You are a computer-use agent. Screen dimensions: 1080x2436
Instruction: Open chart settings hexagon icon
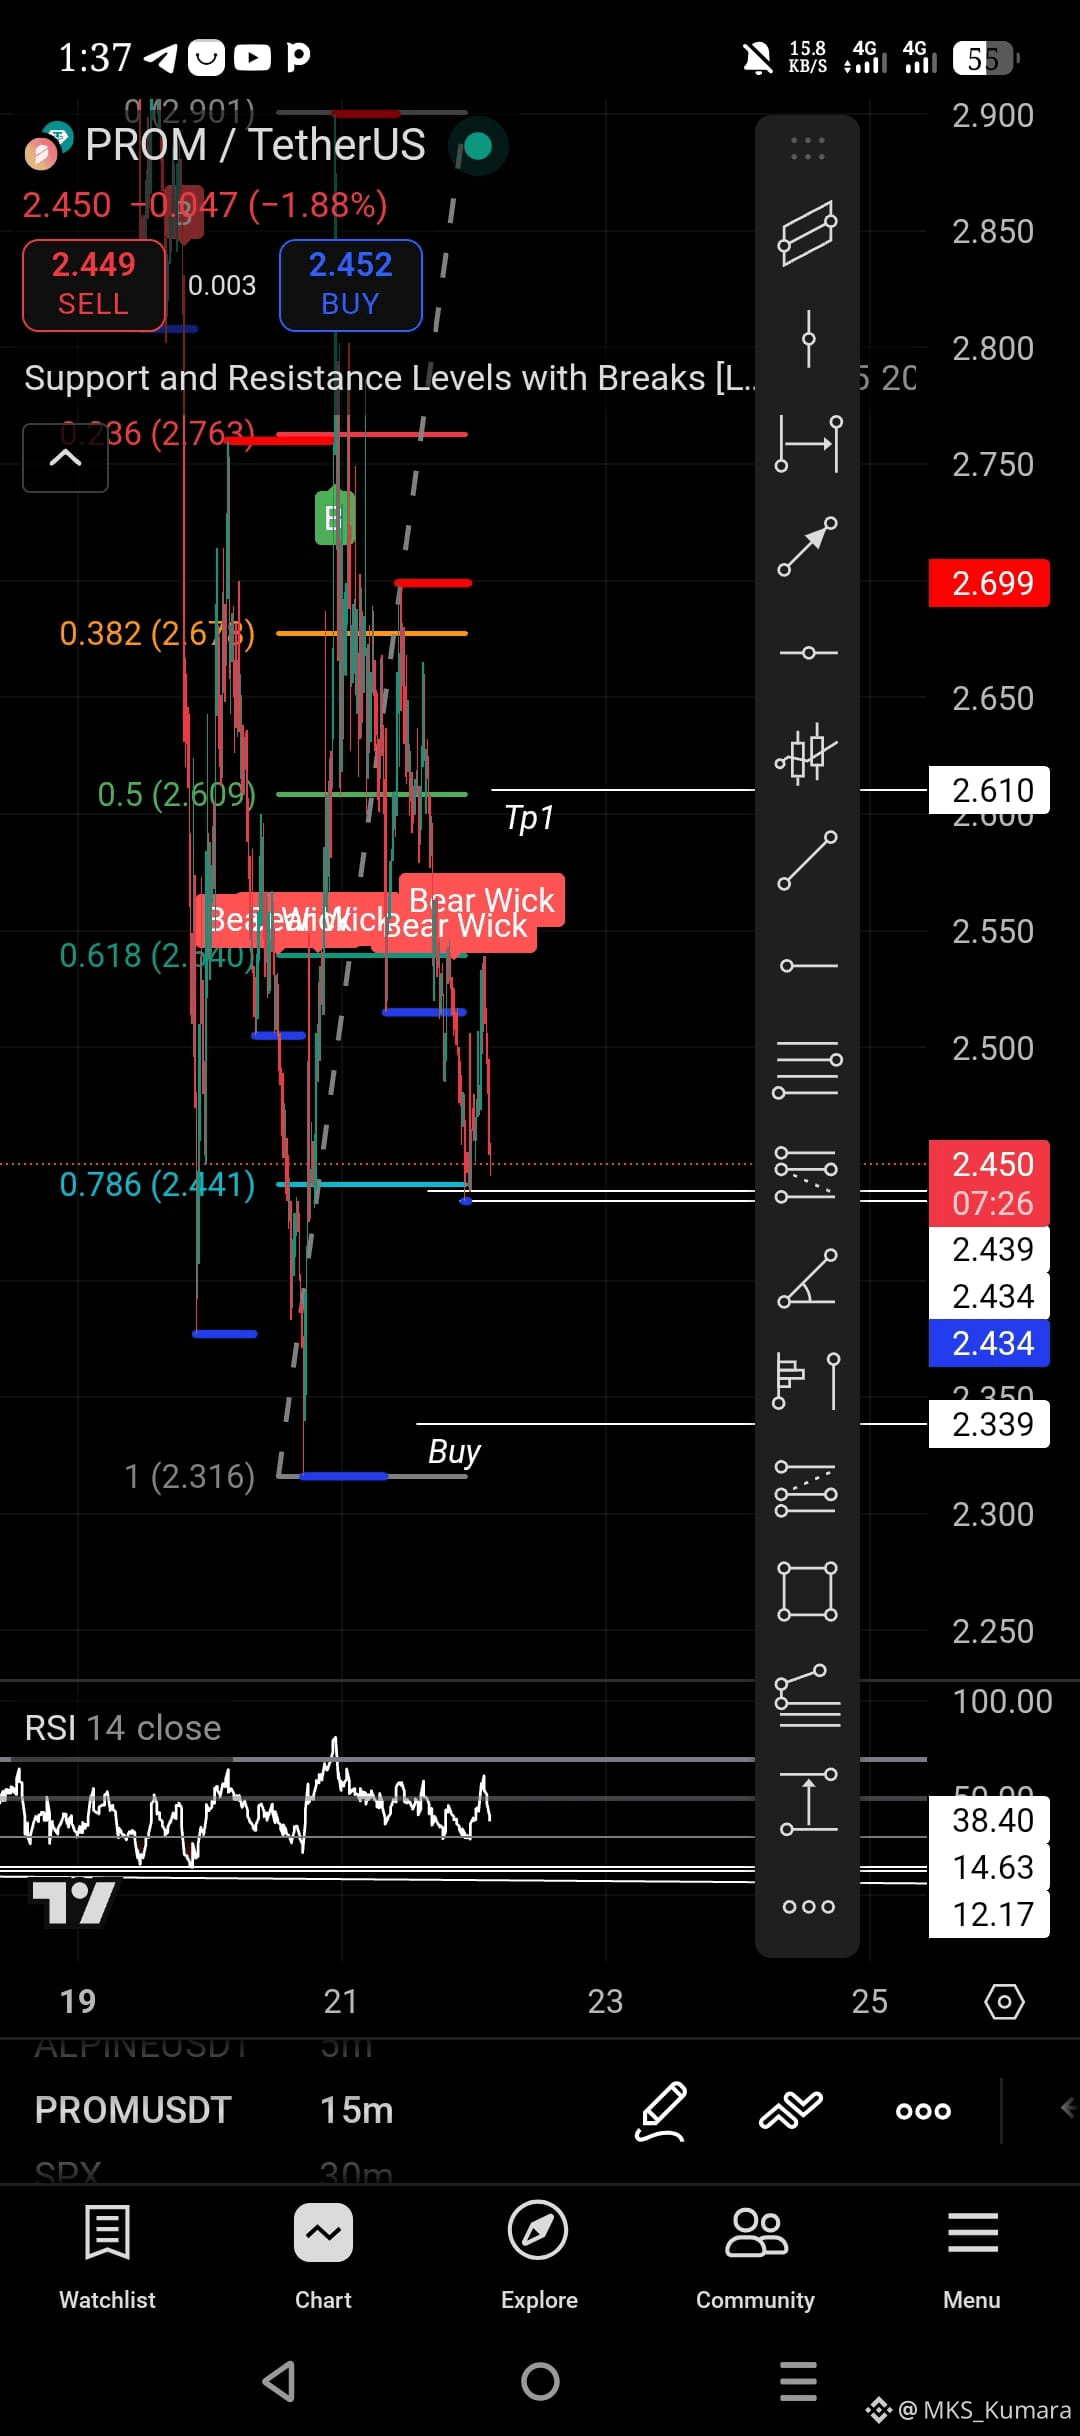(1004, 2002)
